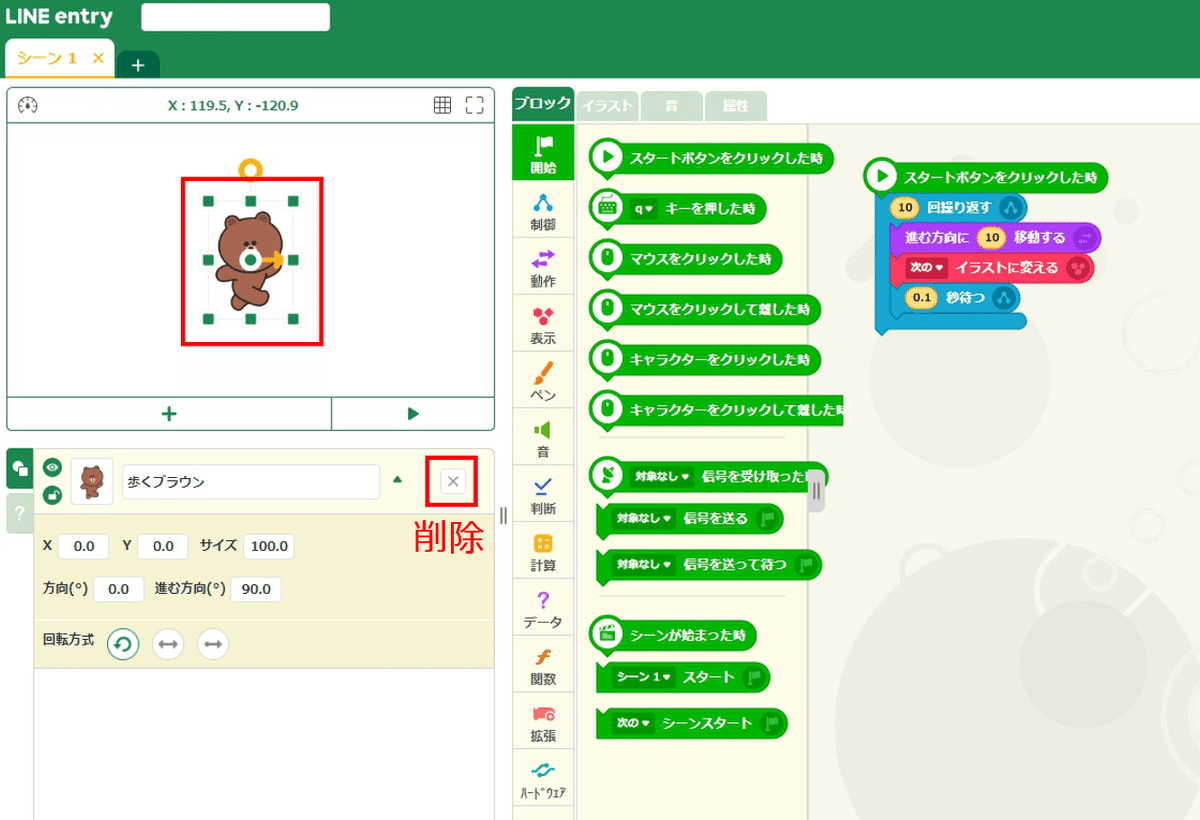Select the データ block category
Image resolution: width=1200 pixels, height=820 pixels.
543,610
